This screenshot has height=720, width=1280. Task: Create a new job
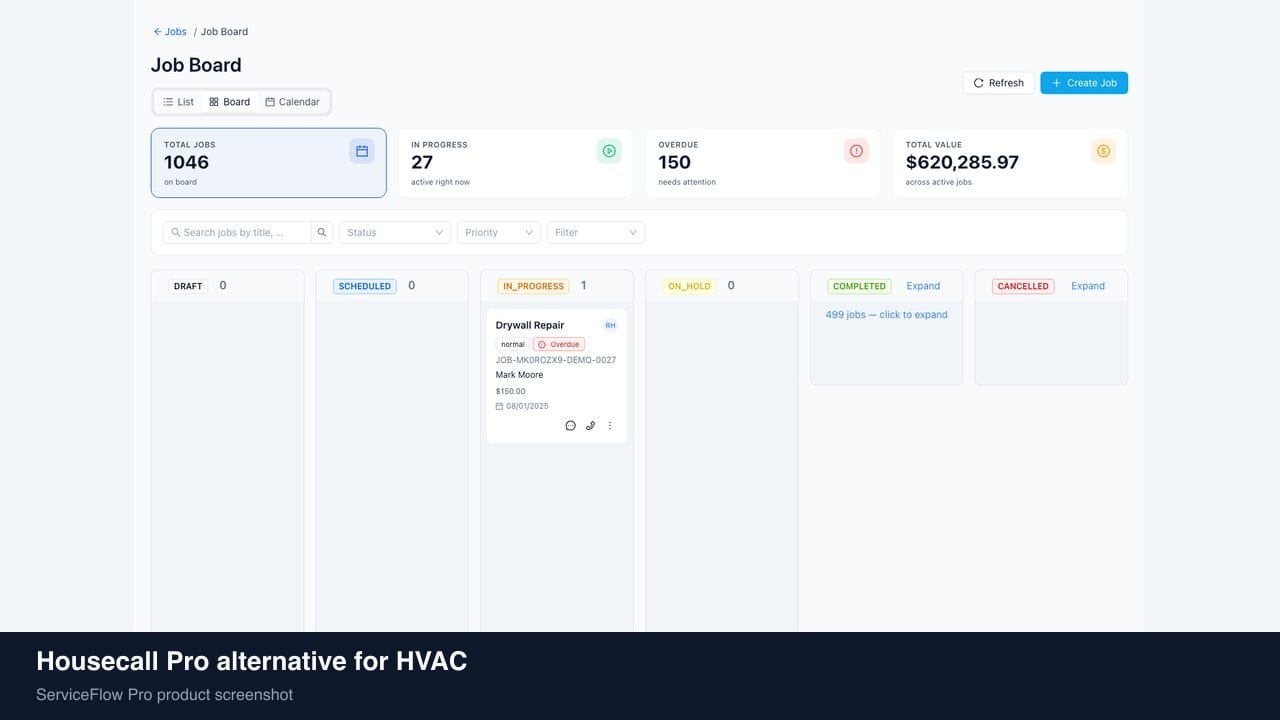pyautogui.click(x=1084, y=83)
